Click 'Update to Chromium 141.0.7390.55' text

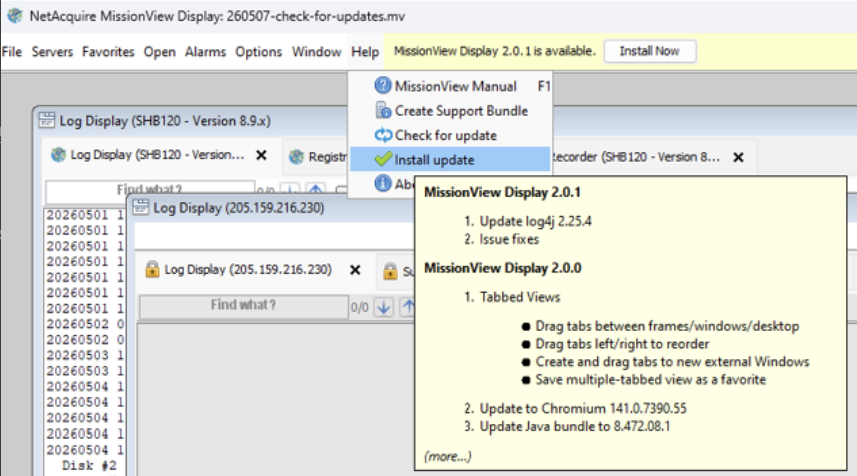click(583, 409)
